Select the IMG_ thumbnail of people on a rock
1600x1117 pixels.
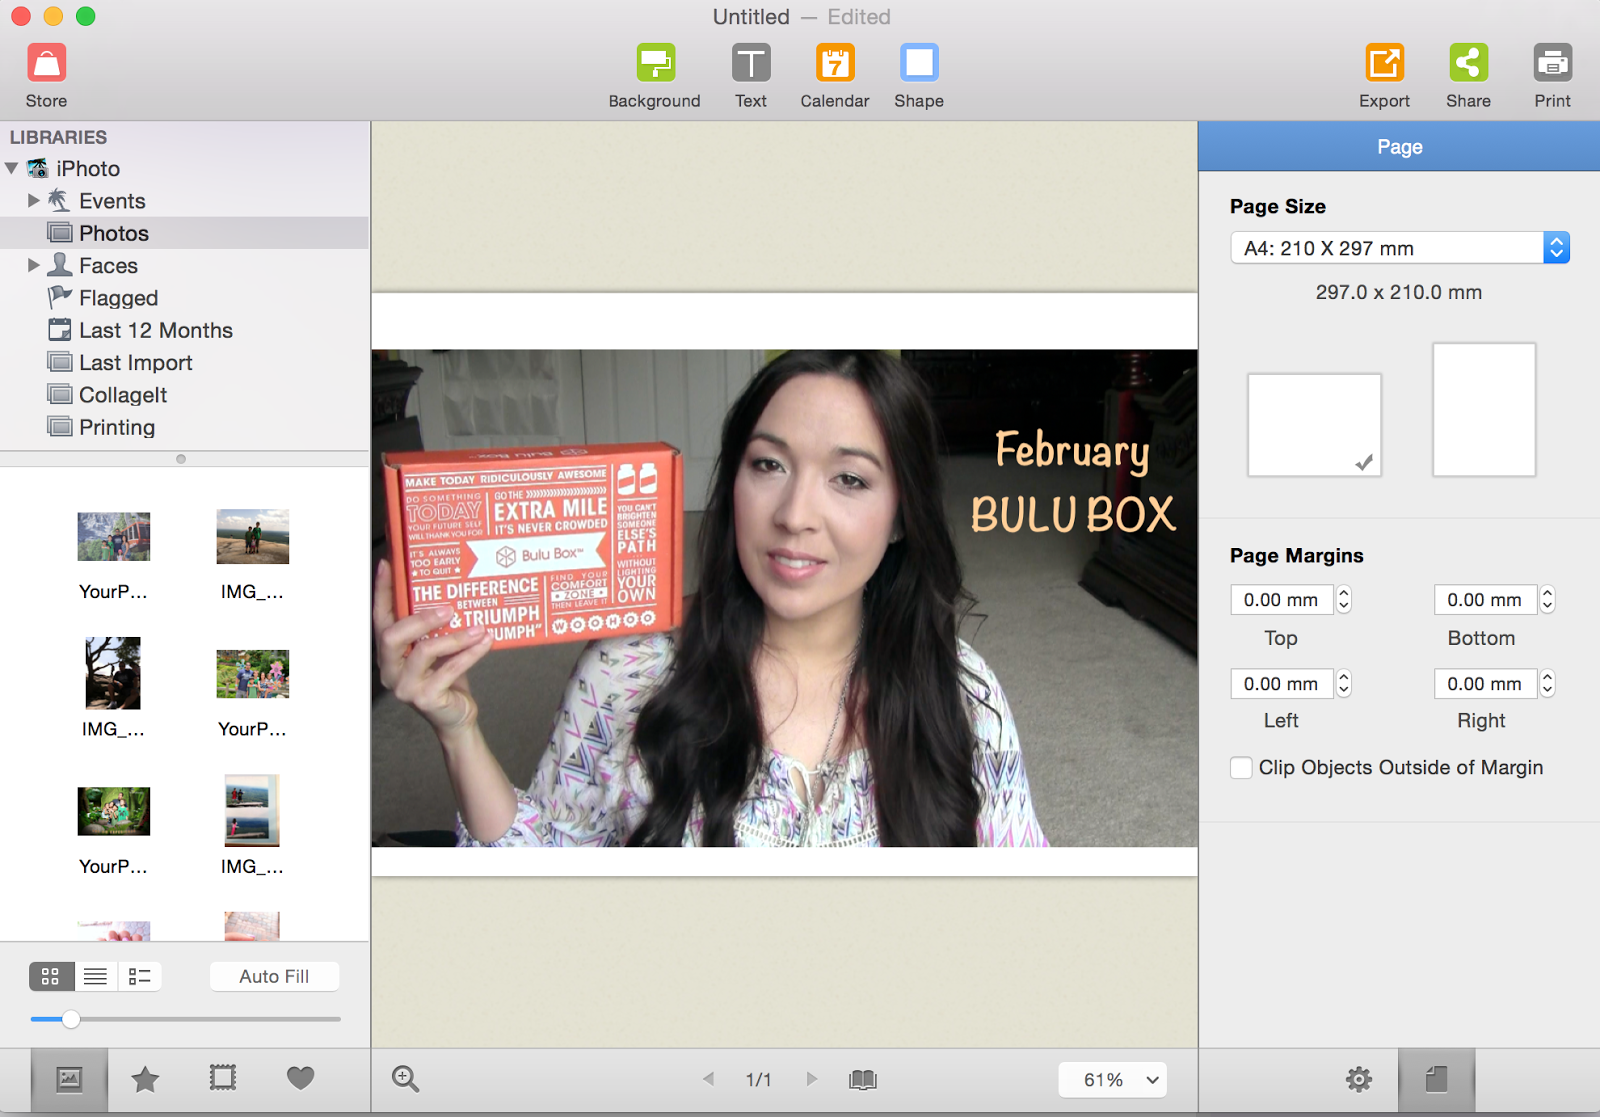[253, 537]
